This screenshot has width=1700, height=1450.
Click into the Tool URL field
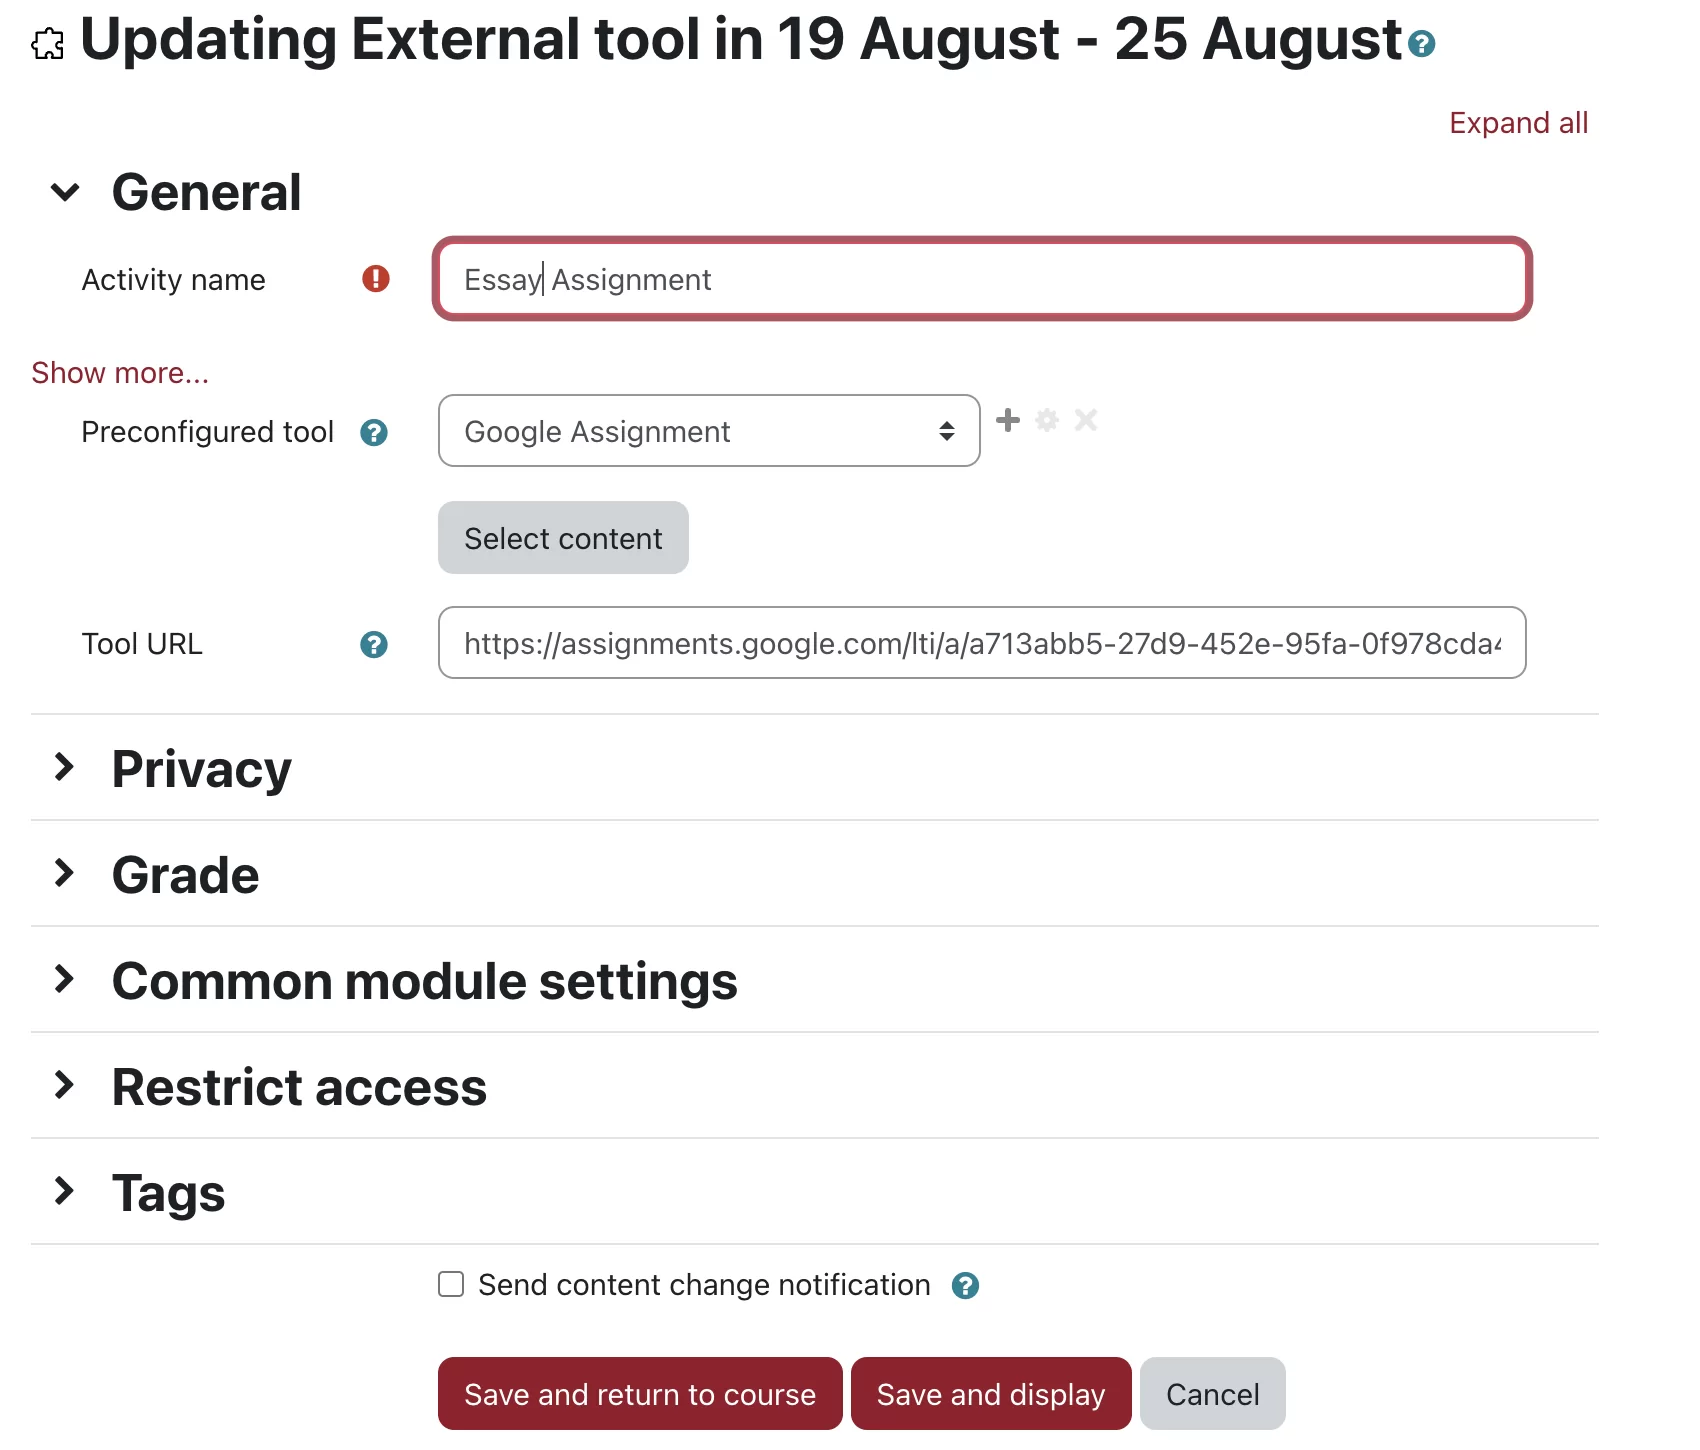point(981,643)
